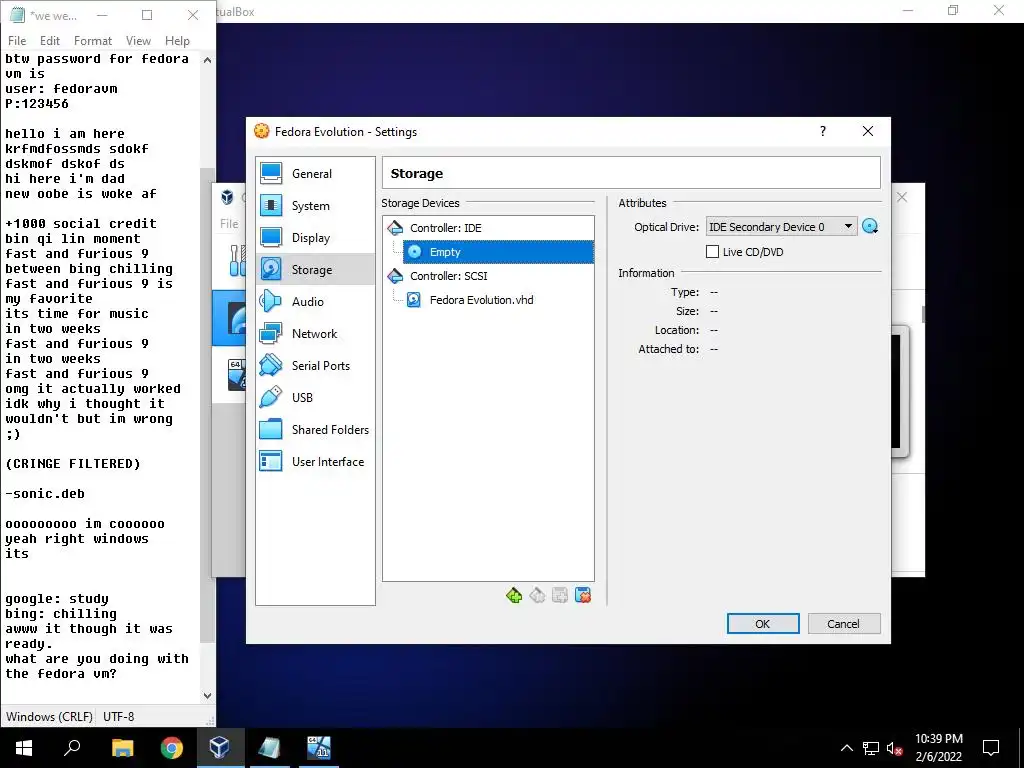The height and width of the screenshot is (768, 1024).
Task: Confirm settings with OK button
Action: (x=763, y=624)
